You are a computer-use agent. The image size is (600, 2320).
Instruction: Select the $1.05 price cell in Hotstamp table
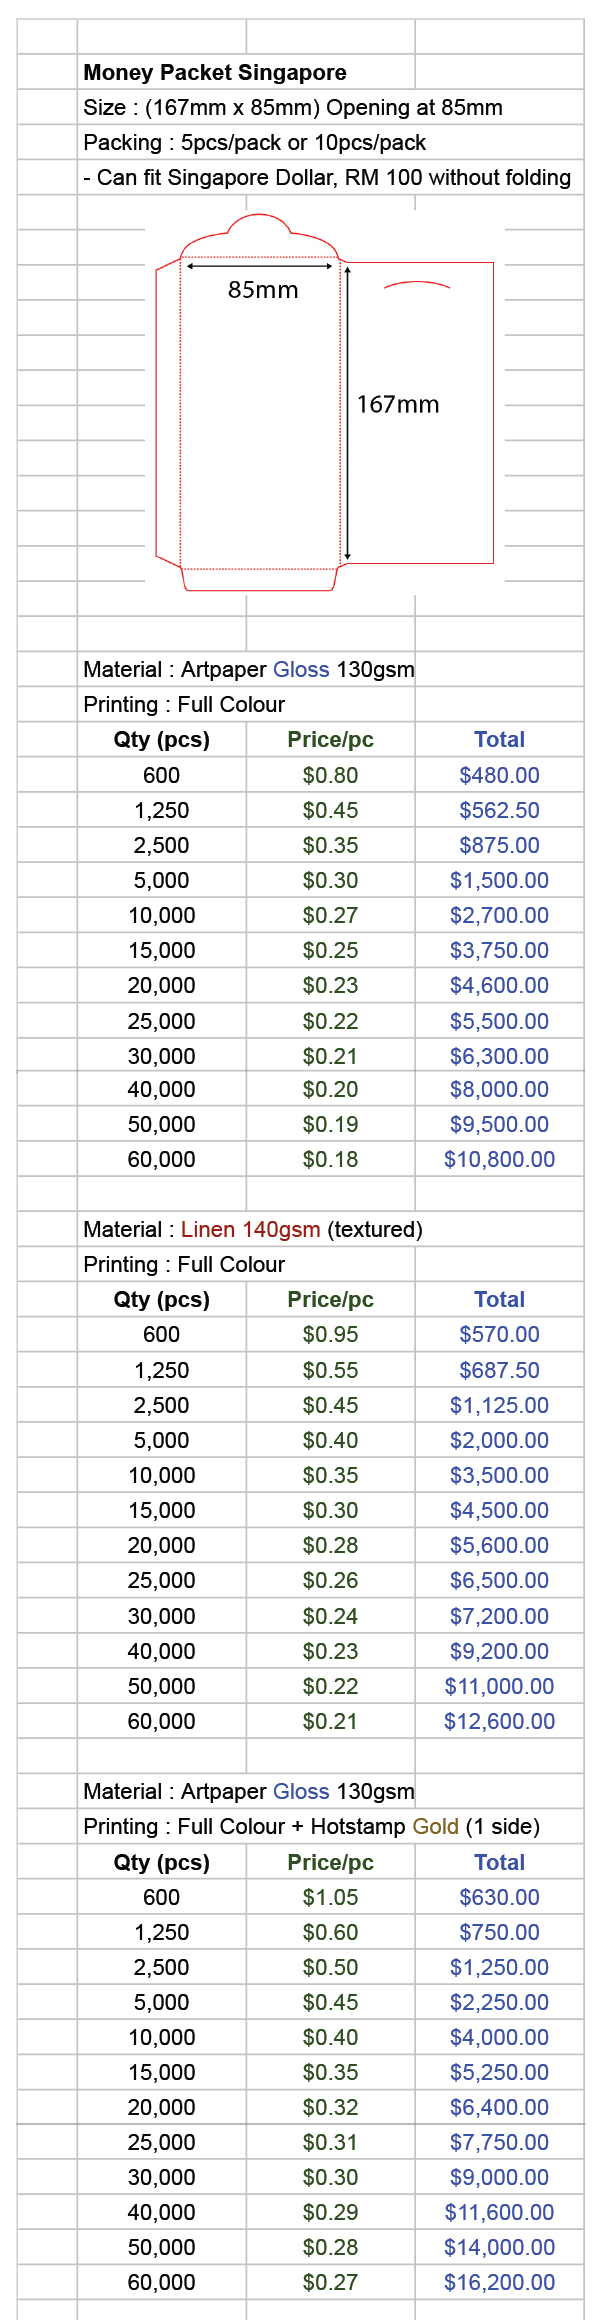click(x=330, y=1897)
